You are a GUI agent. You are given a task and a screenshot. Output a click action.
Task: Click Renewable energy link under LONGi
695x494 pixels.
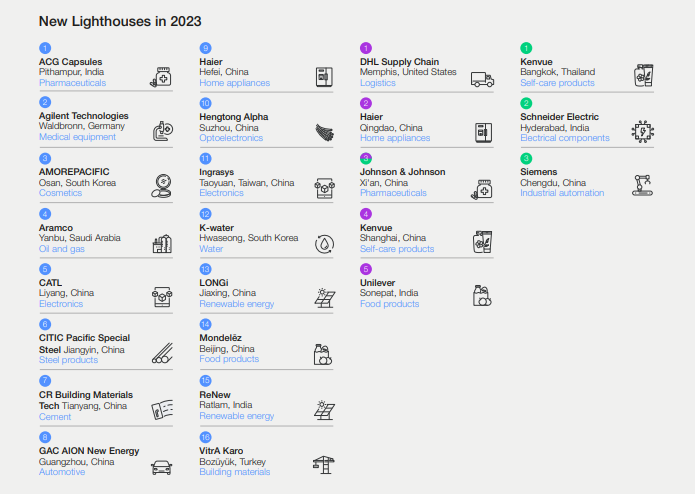[x=236, y=304]
